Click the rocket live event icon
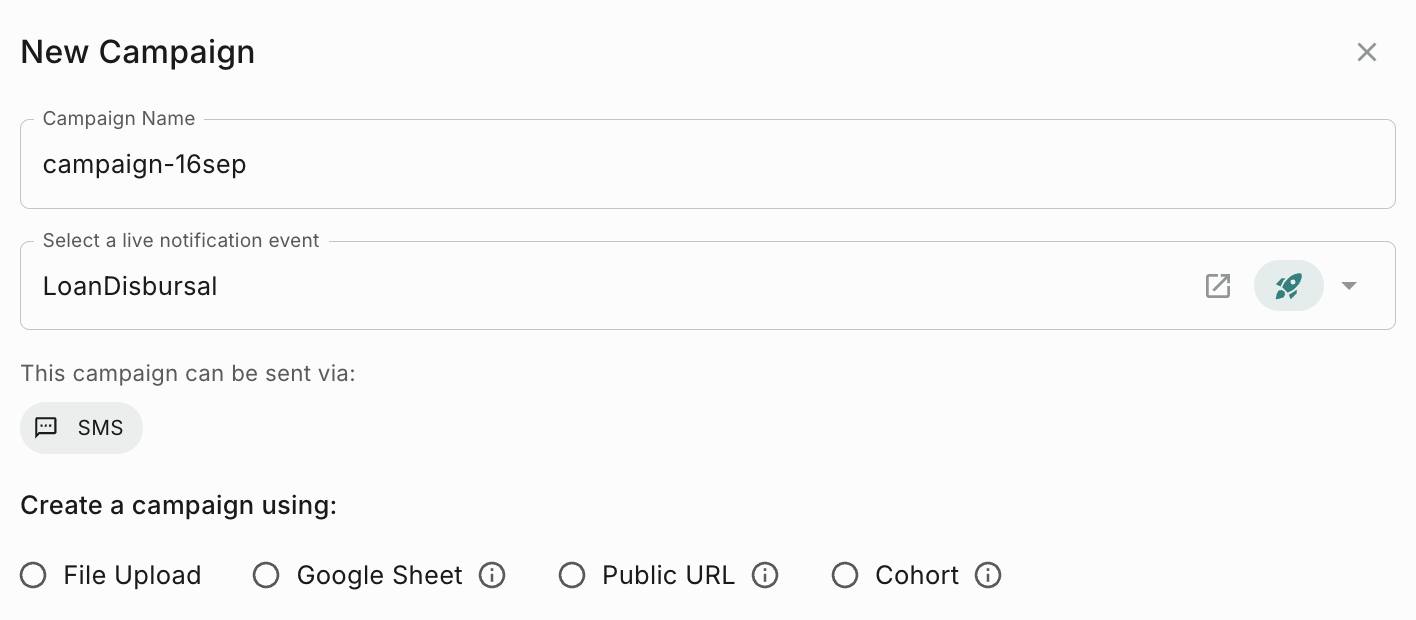This screenshot has height=620, width=1416. tap(1288, 287)
